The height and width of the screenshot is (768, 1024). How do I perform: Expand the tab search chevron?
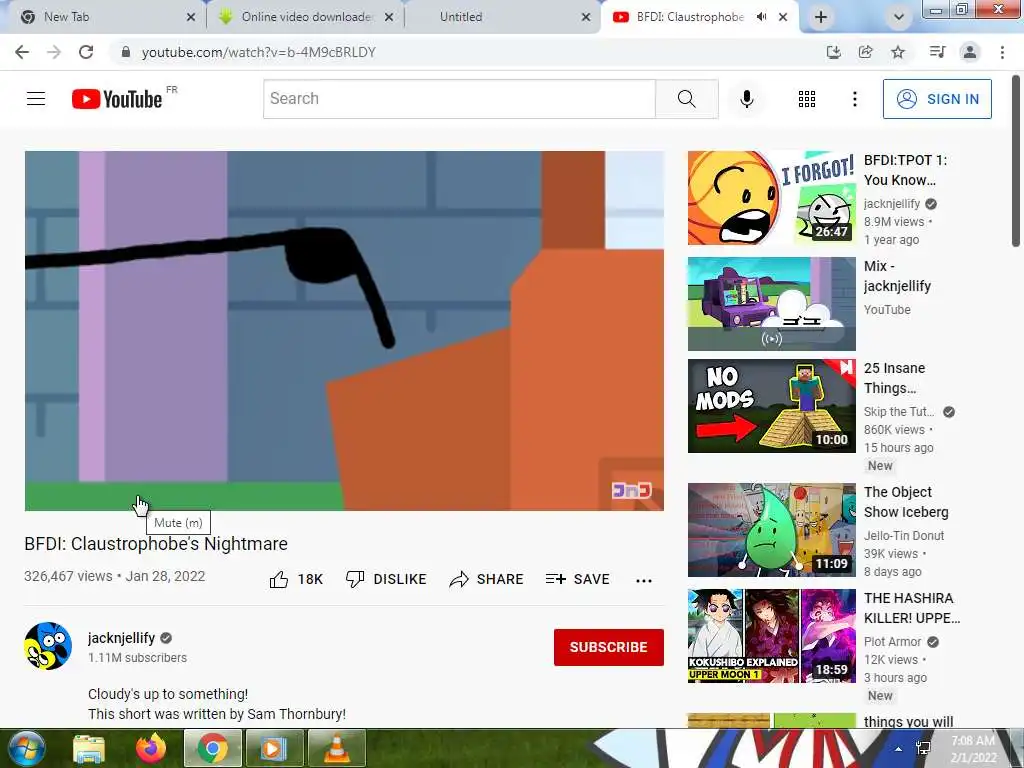(899, 17)
